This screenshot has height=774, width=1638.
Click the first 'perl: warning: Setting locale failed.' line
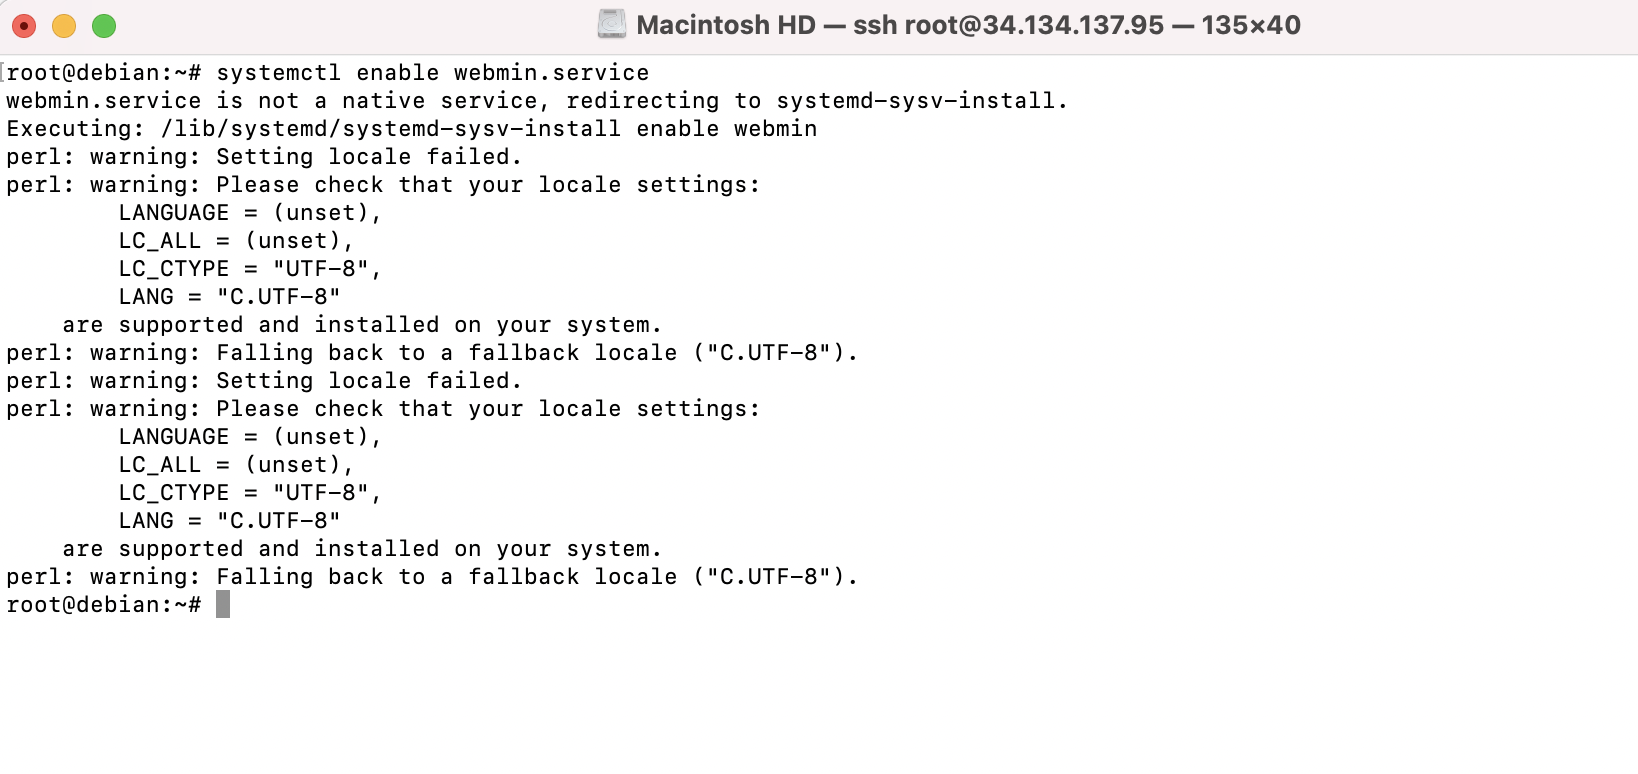264,157
